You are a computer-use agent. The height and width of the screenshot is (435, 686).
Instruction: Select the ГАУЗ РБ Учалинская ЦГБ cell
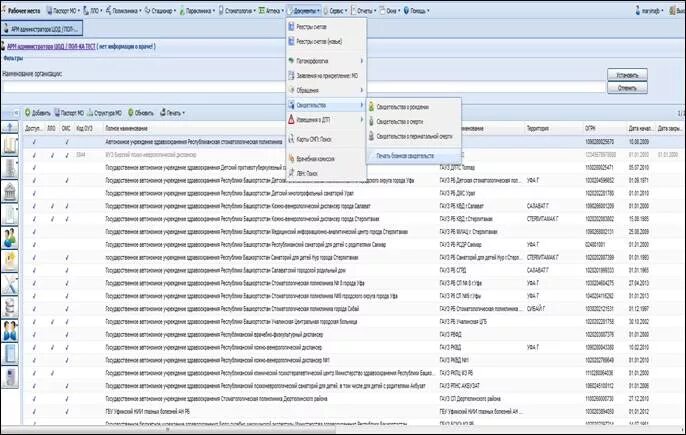pos(463,322)
